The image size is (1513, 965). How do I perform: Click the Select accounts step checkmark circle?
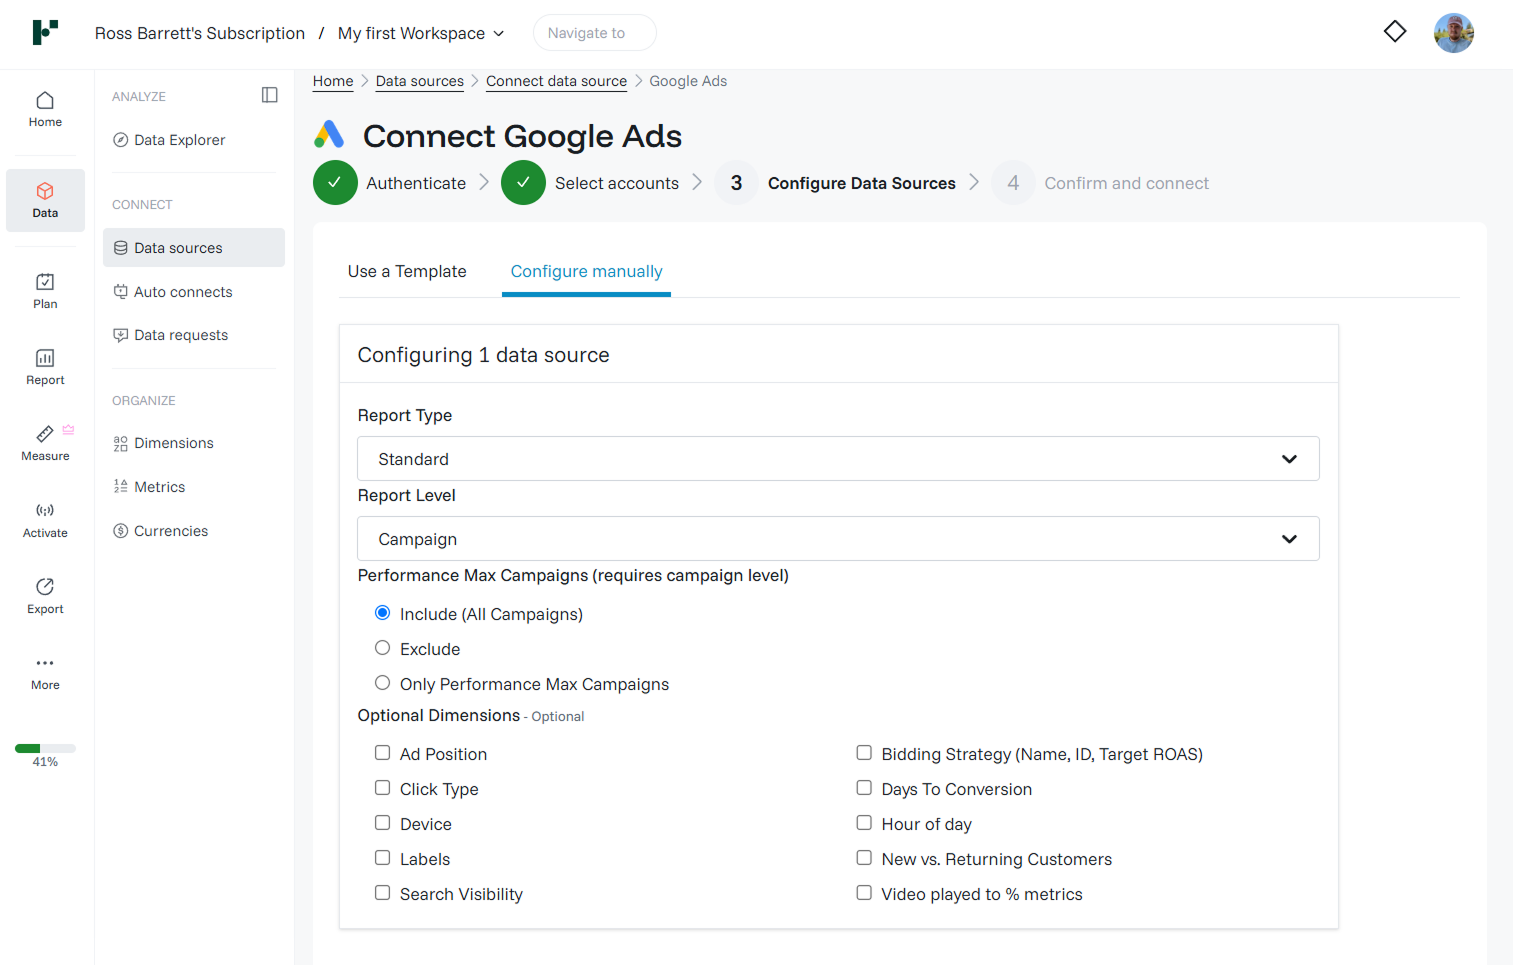coord(523,183)
